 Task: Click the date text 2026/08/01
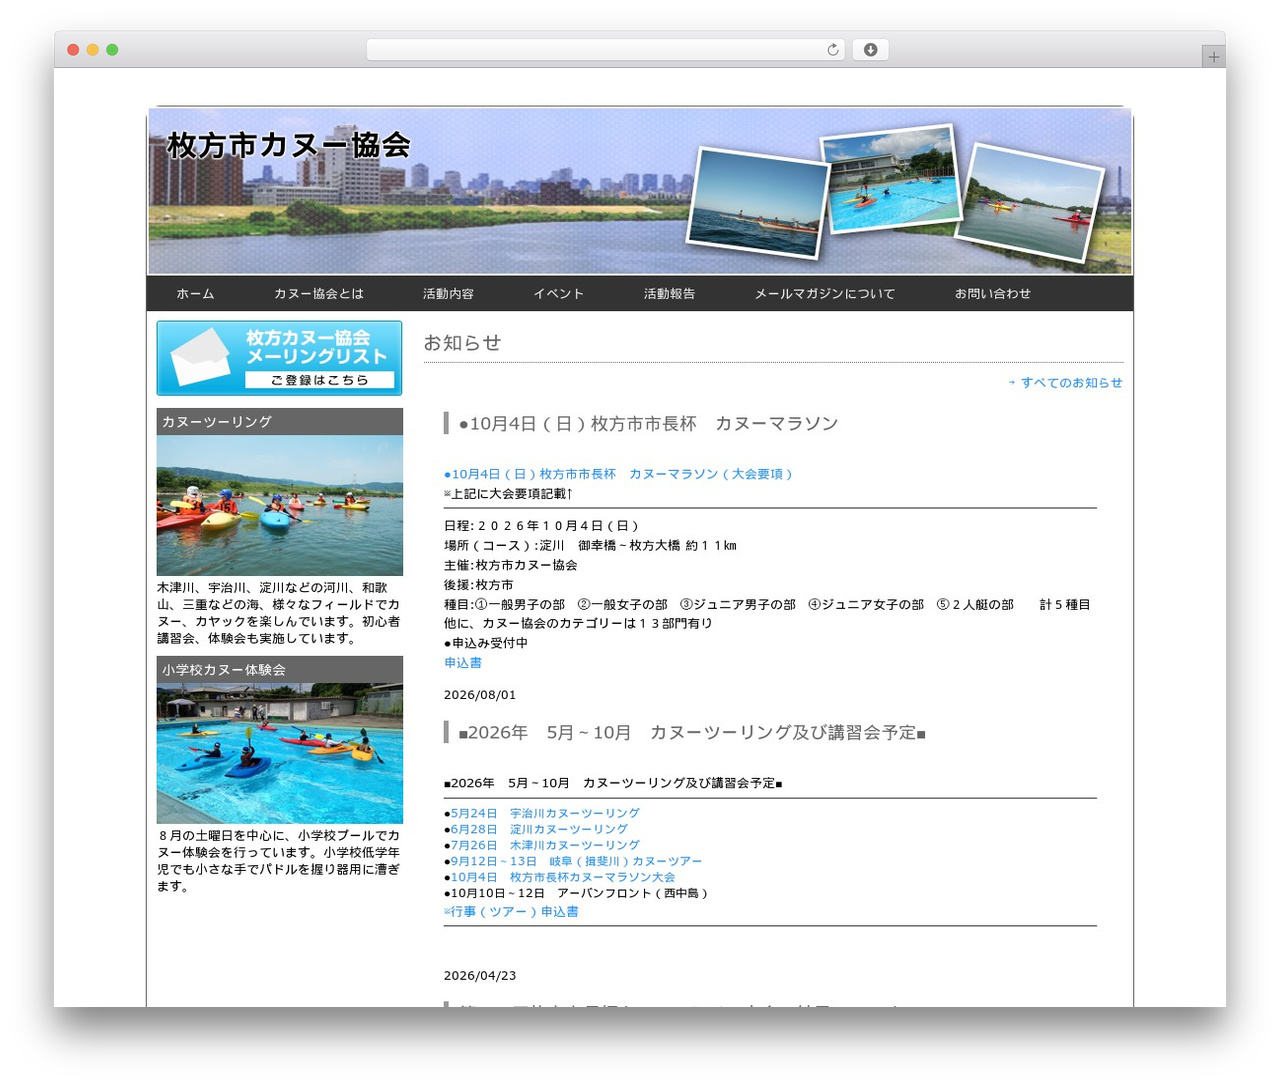pos(480,695)
